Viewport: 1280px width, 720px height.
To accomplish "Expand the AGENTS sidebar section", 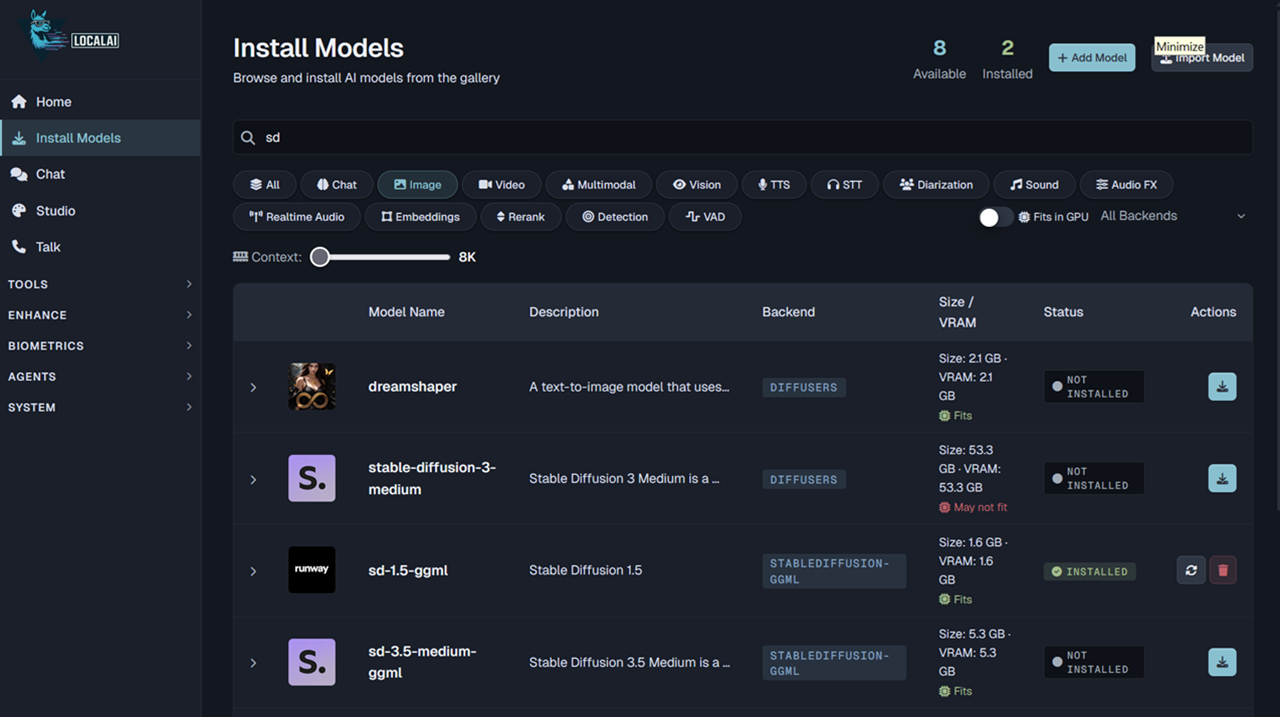I will coord(100,377).
